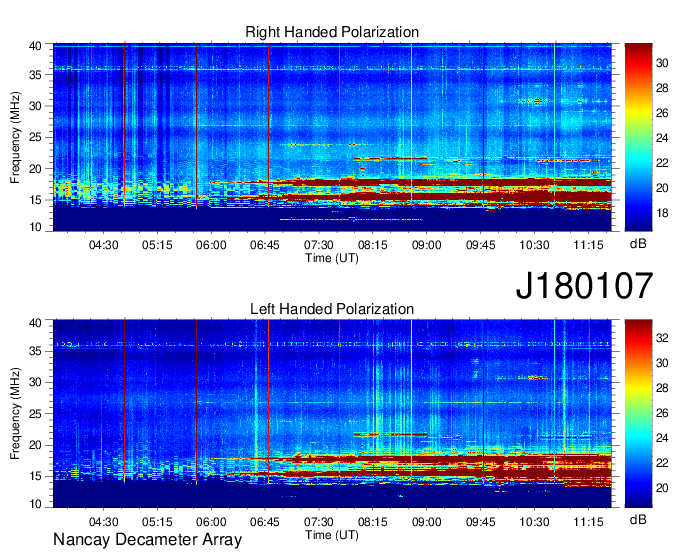Click the Right Handed Polarization spectrogram image
Viewport: 680px width, 552px height.
[x=332, y=137]
